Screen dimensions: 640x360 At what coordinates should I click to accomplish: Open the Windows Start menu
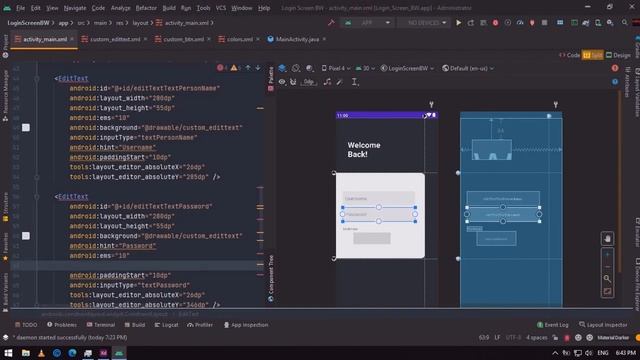pyautogui.click(x=8, y=353)
